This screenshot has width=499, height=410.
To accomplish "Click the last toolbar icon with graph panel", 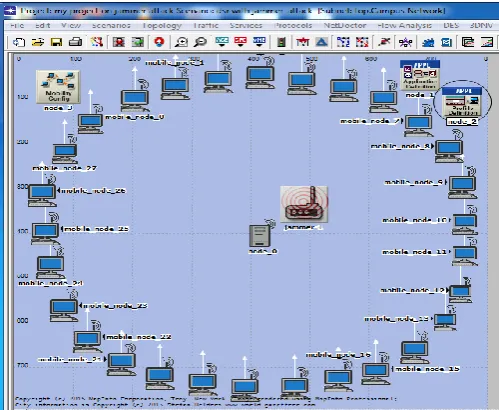I will [487, 42].
